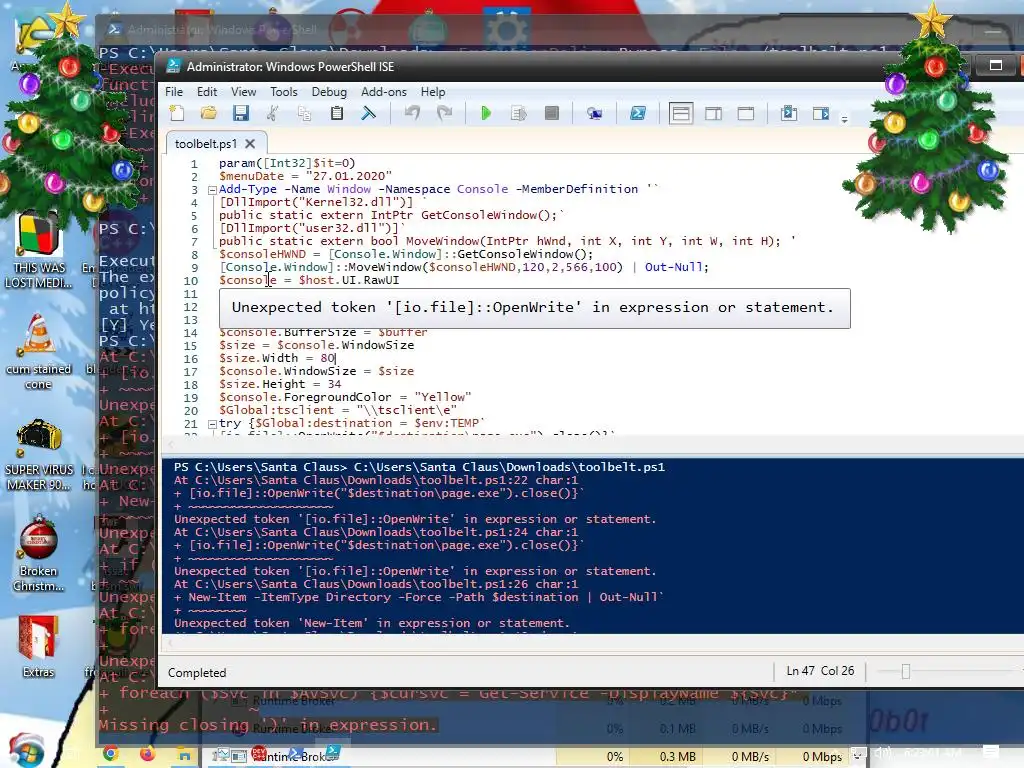Click console error line 'toolbelt.ps1:22 char:1'
Image resolution: width=1024 pixels, height=768 pixels.
(x=376, y=480)
